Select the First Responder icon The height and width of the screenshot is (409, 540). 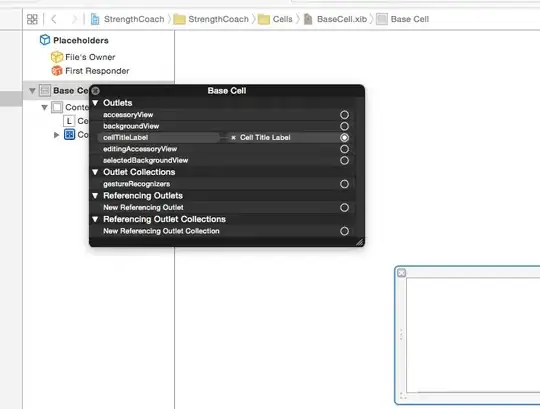(x=57, y=71)
